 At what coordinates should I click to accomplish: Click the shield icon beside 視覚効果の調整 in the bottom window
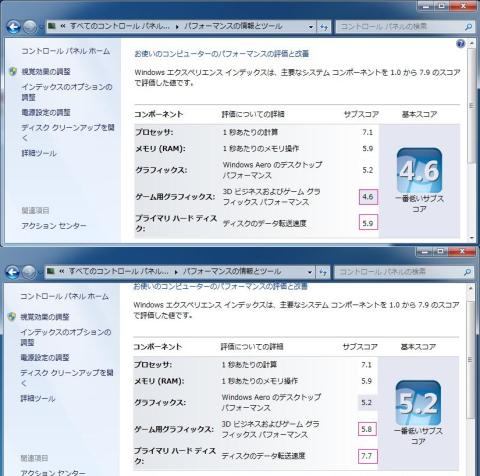coord(12,317)
